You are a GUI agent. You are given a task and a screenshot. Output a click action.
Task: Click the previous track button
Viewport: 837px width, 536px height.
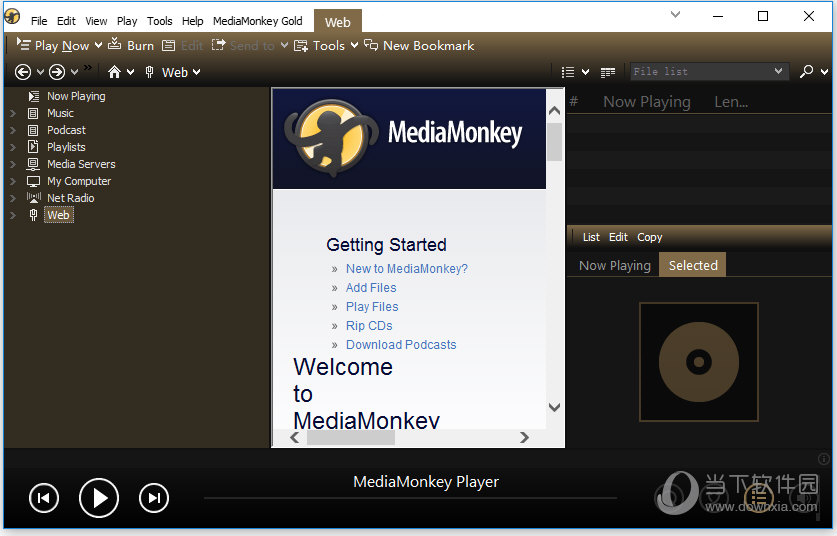click(x=44, y=498)
